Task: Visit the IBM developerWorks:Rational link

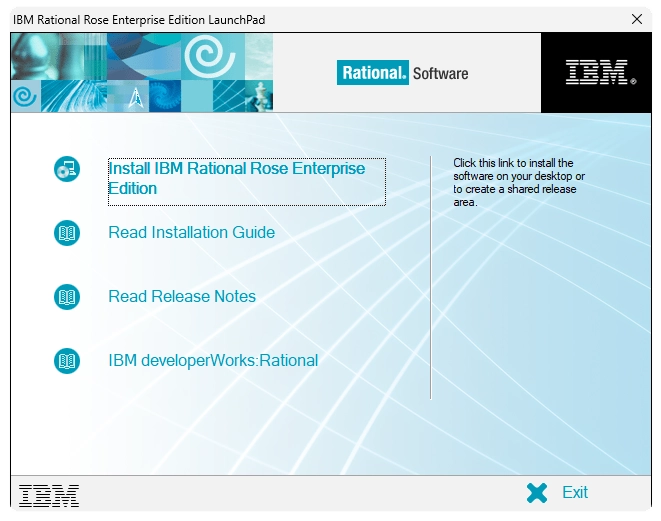Action: click(x=213, y=361)
